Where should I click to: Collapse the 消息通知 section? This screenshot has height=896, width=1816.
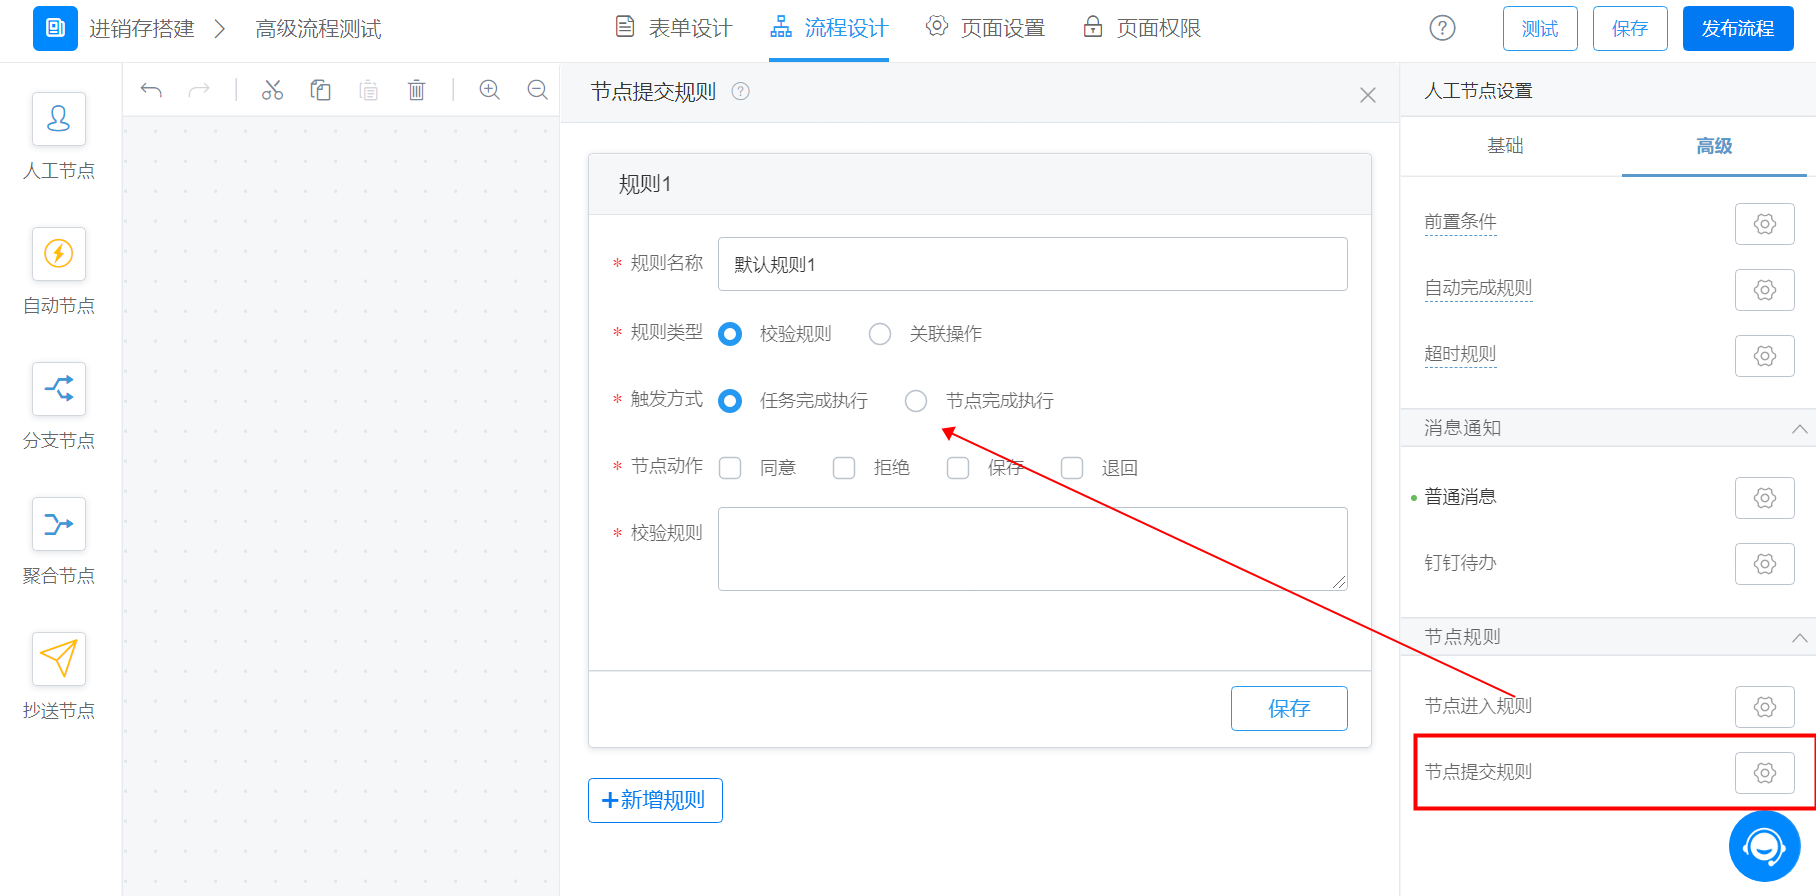(1799, 429)
